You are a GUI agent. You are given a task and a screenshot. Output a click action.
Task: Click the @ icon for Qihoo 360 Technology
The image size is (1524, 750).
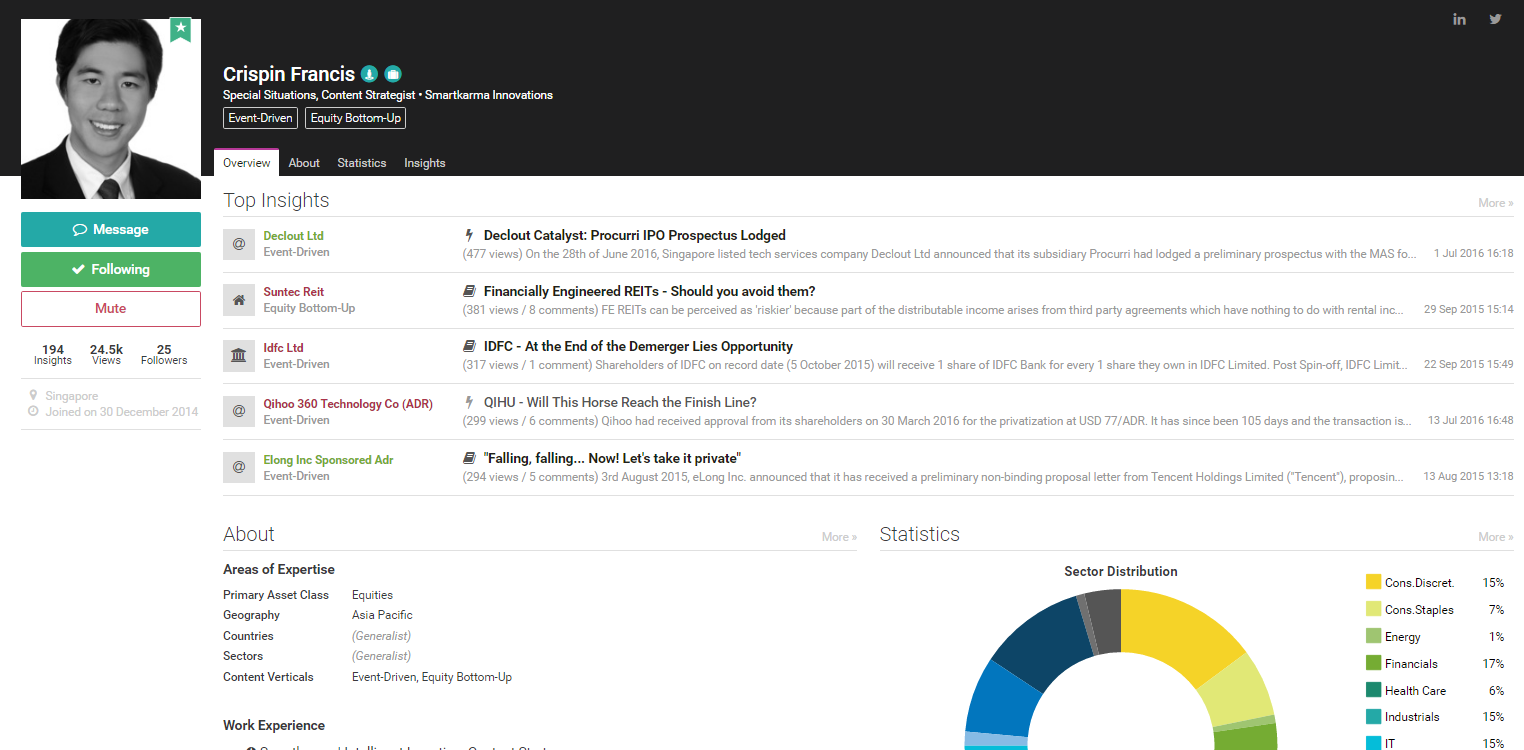coord(239,411)
